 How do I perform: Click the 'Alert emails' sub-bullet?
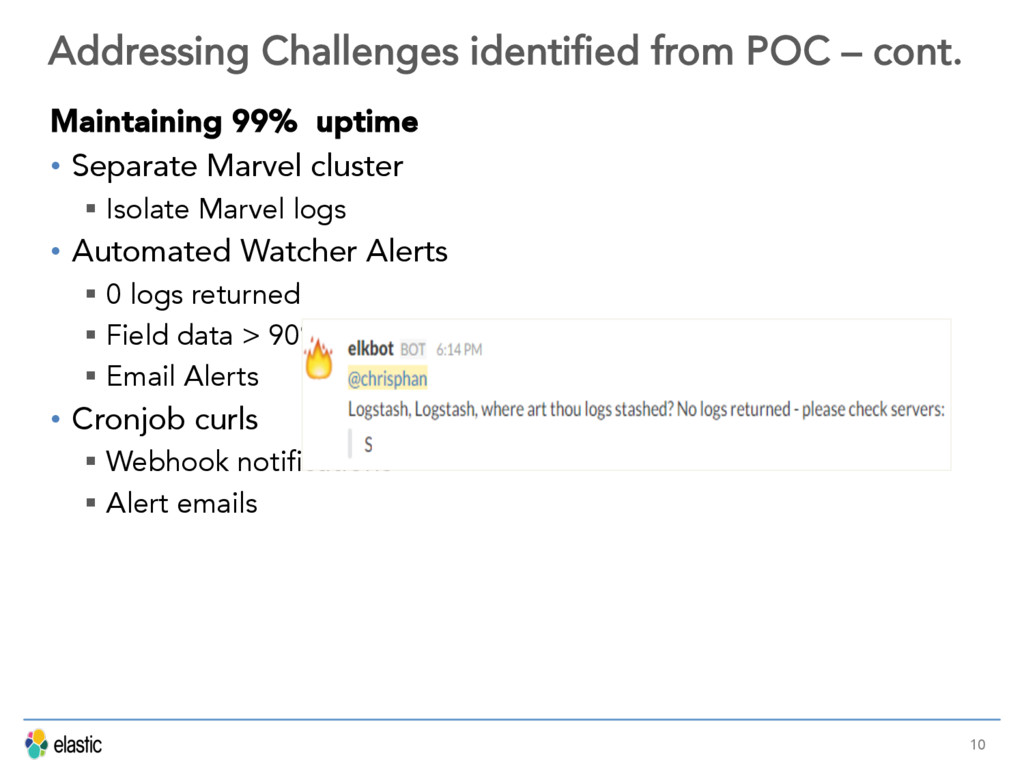pos(182,504)
